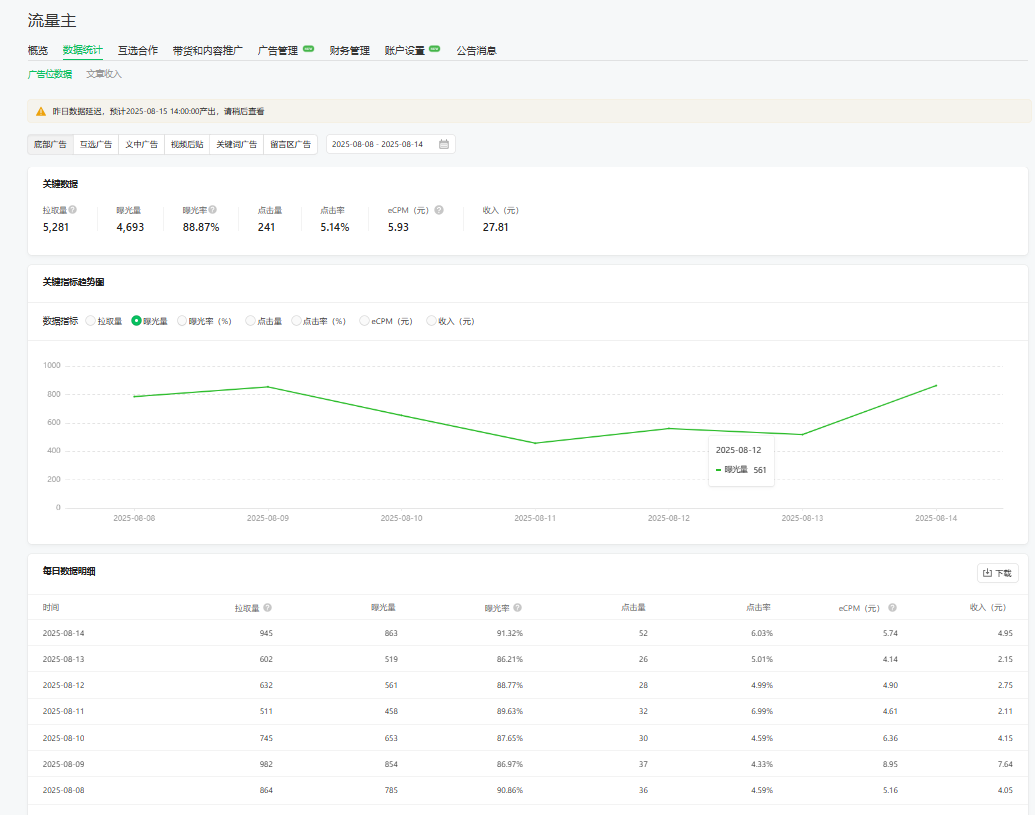Viewport: 1035px width, 815px height.
Task: Click the overall 曝光率 value 88.87%
Action: 201,227
